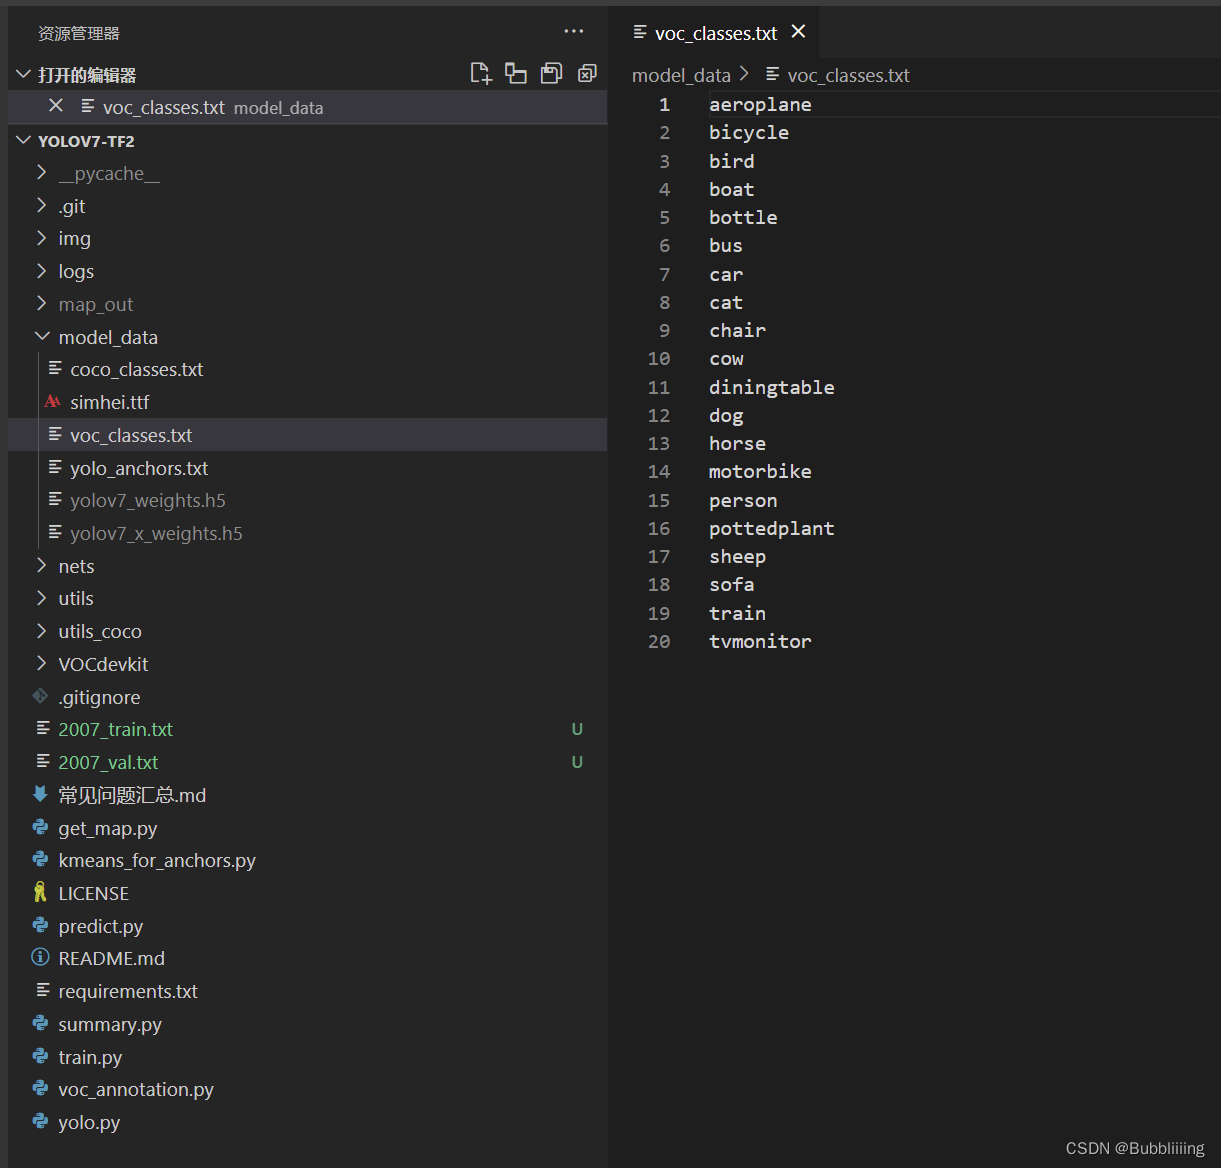Click train.py Python icon

[x=40, y=1056]
